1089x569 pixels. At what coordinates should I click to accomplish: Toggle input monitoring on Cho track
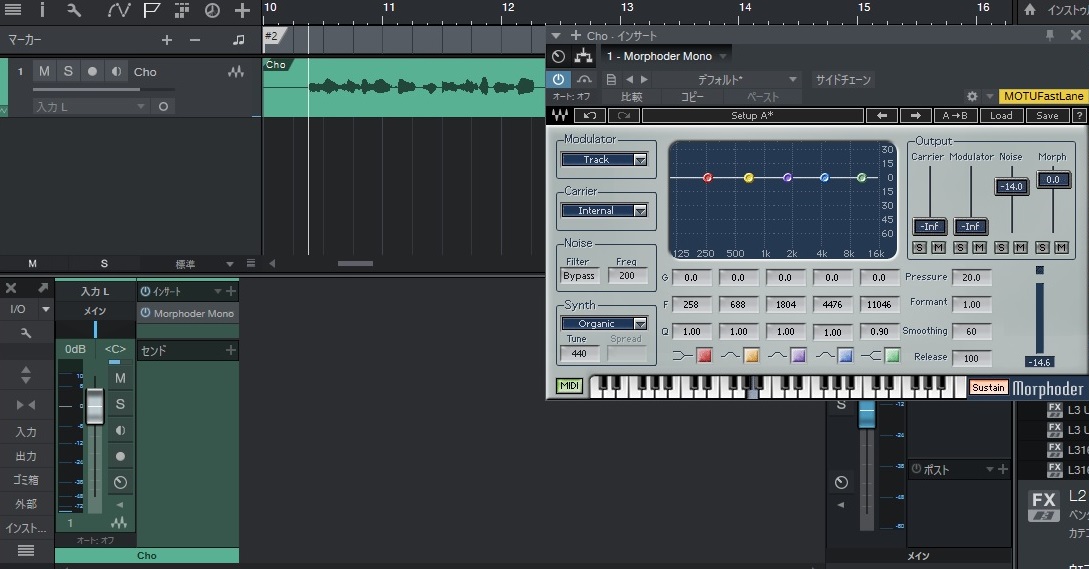116,72
